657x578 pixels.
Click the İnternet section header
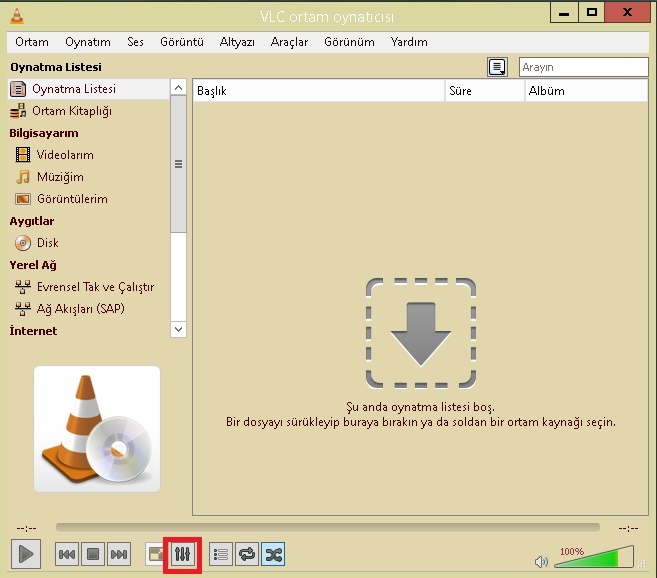[34, 331]
